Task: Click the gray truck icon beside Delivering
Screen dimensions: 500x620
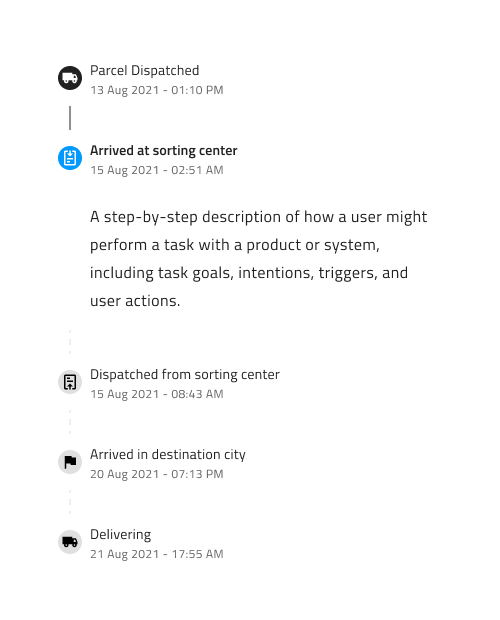Action: [x=70, y=542]
